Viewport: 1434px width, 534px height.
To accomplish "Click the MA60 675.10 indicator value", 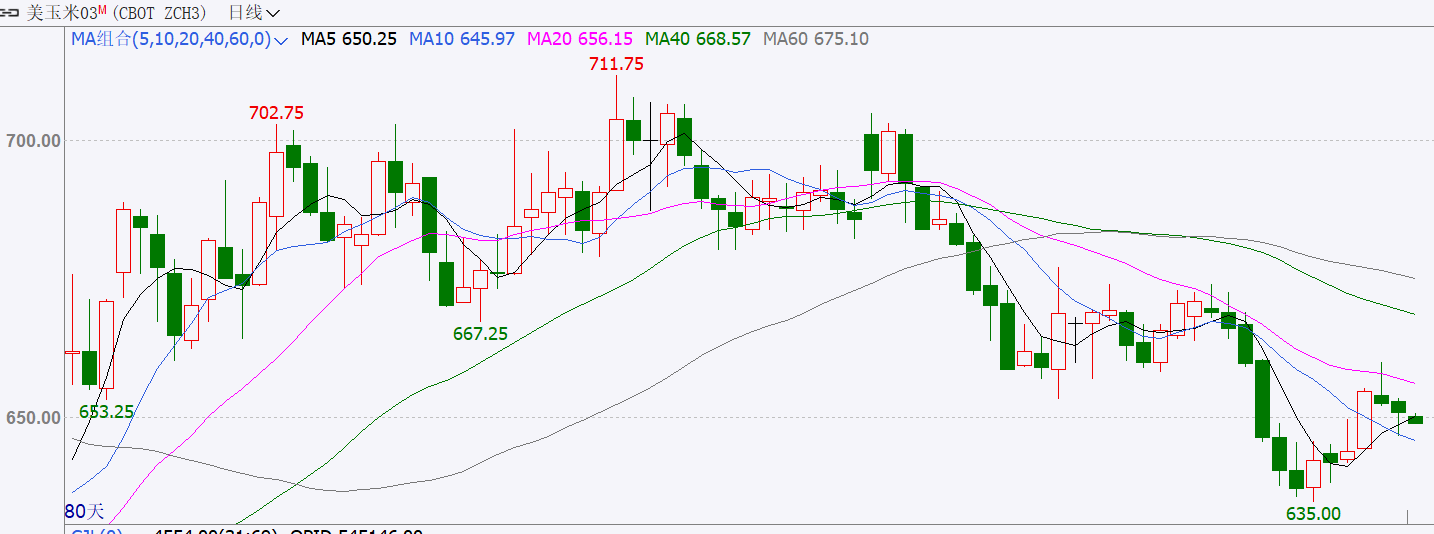I will 816,39.
